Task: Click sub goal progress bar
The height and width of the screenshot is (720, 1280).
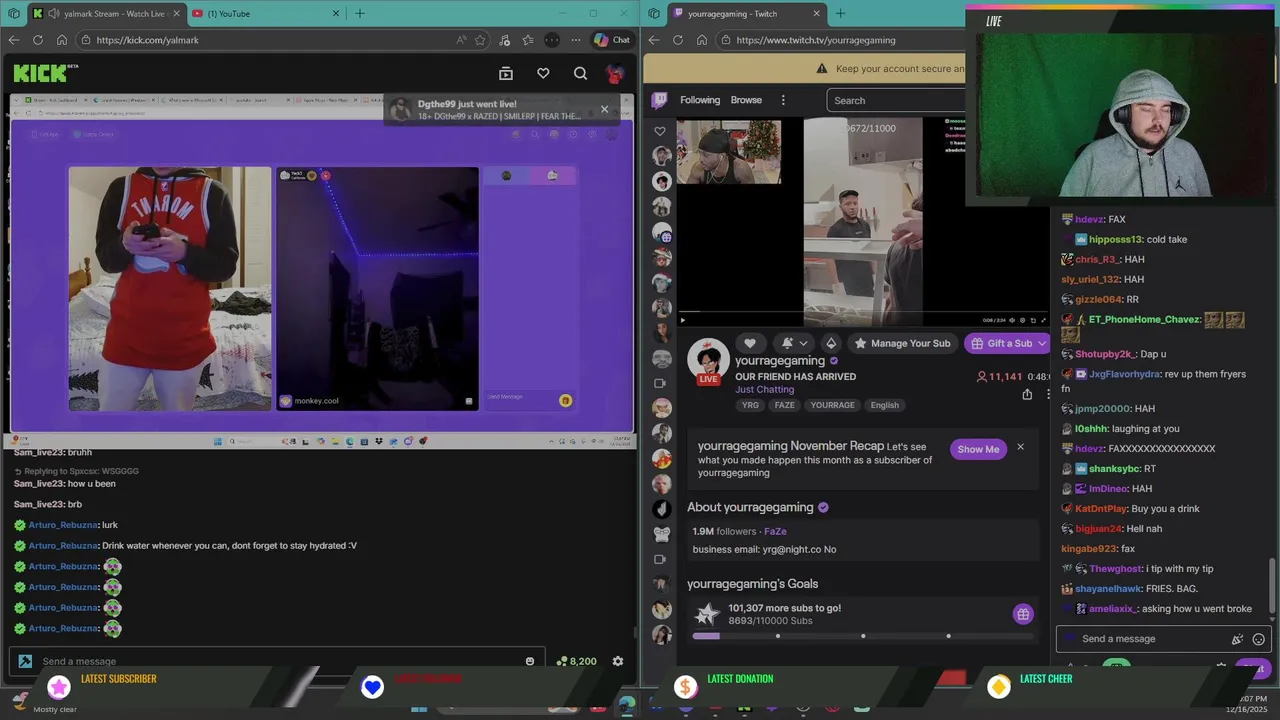Action: (862, 636)
